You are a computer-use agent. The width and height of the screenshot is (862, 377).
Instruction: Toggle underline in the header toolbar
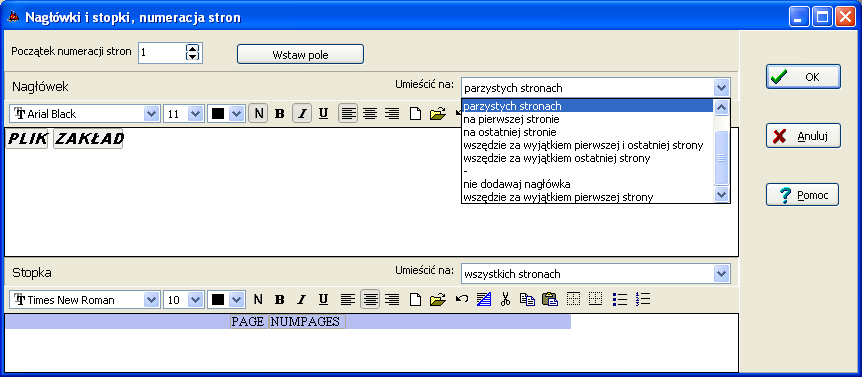point(323,114)
